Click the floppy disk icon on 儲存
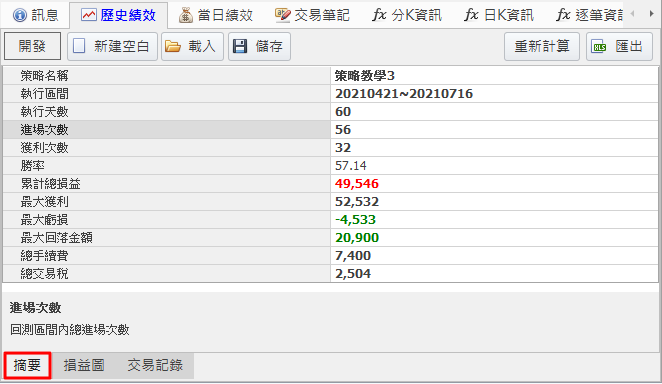The height and width of the screenshot is (384, 662). [240, 46]
